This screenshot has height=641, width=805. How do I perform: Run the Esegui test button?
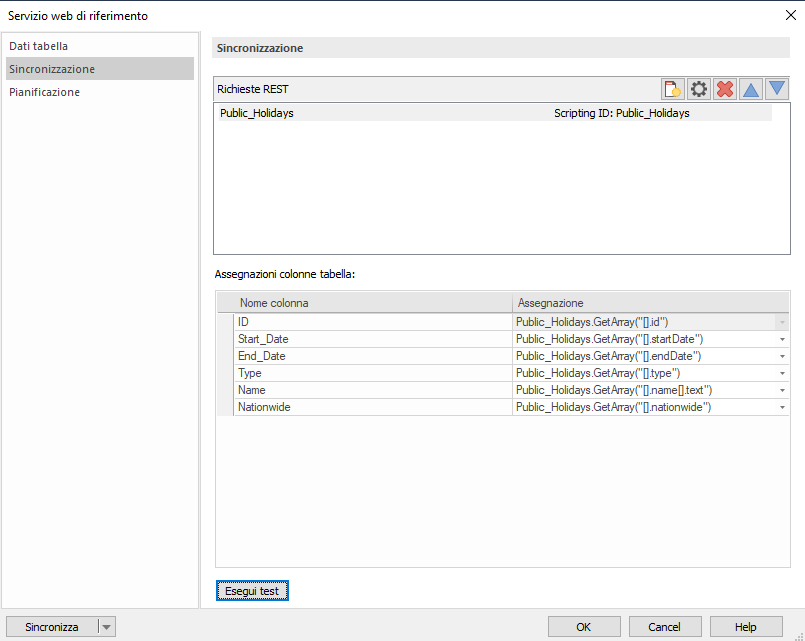[x=252, y=590]
